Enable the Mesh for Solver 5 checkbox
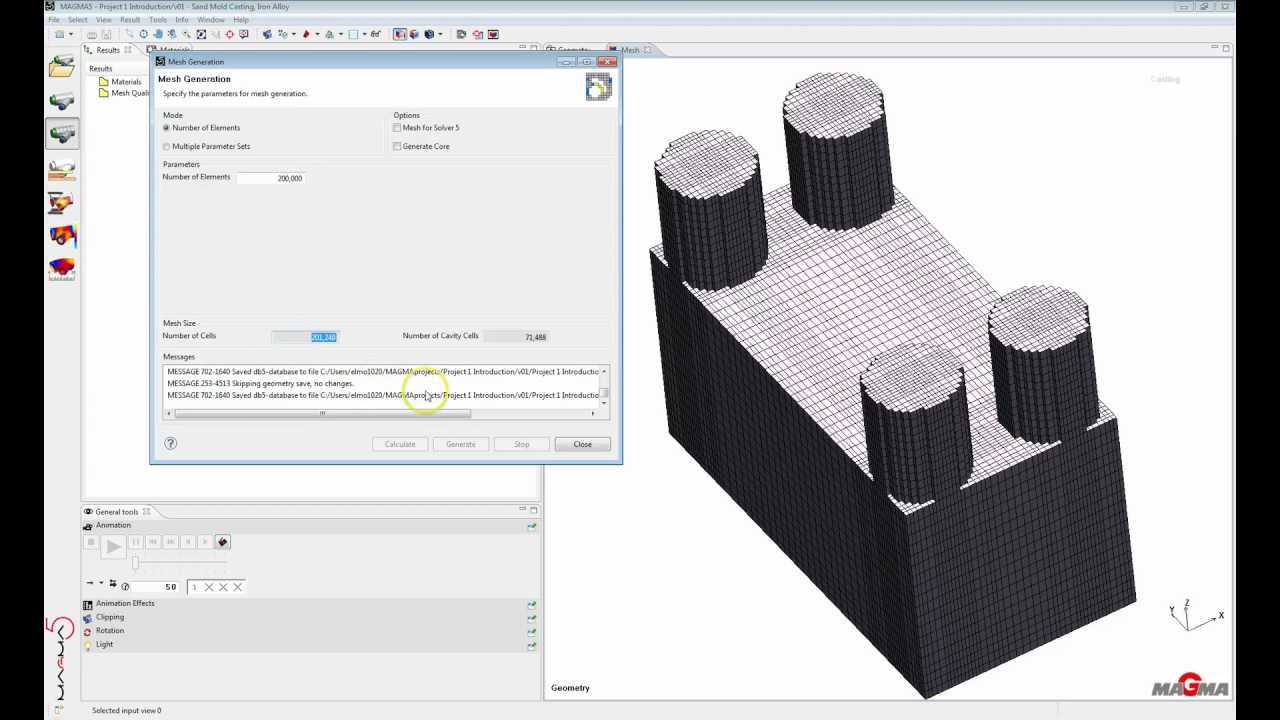 [x=397, y=128]
